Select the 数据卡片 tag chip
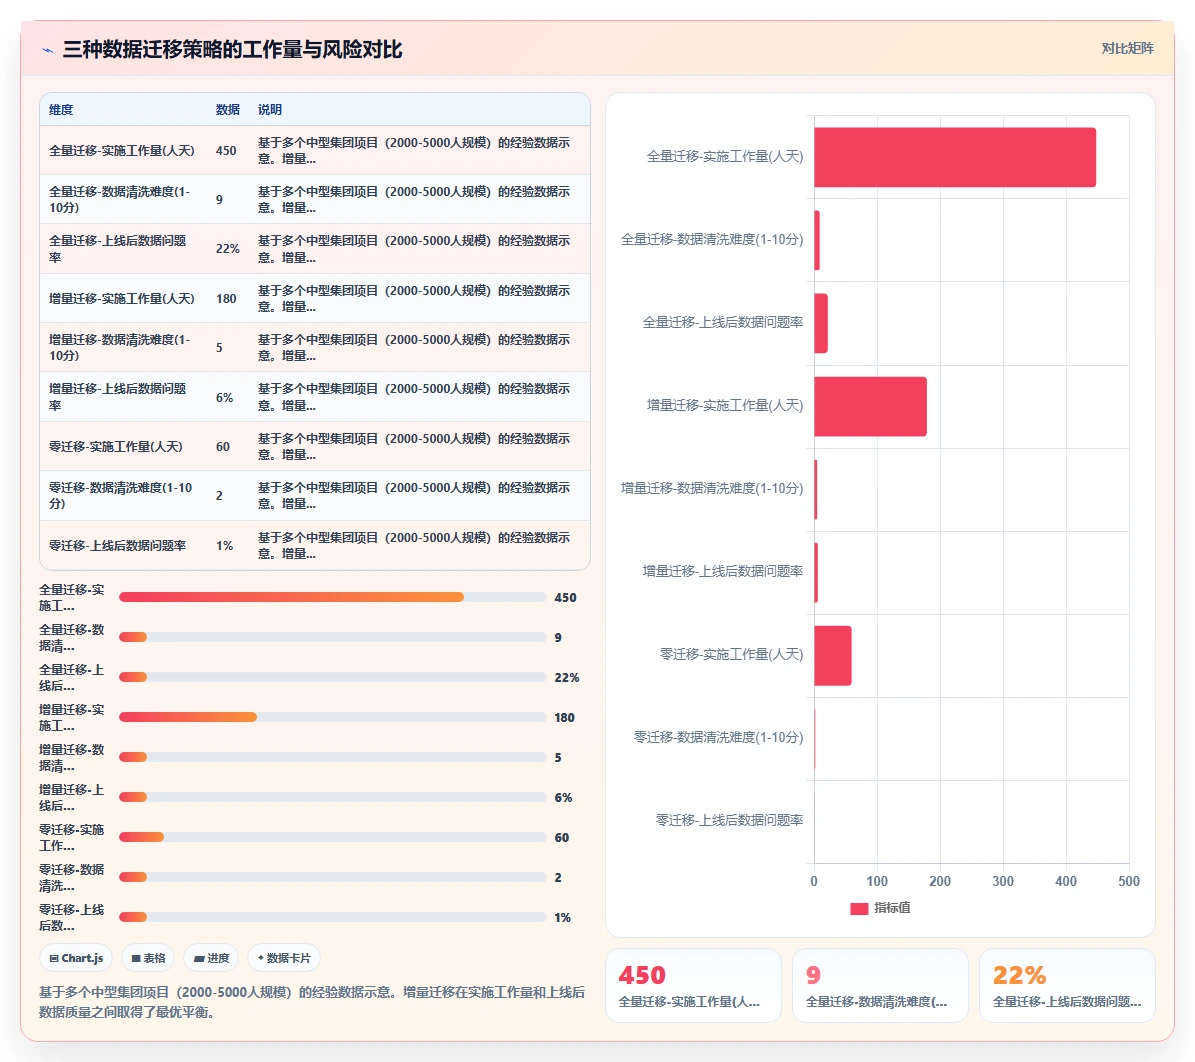Image resolution: width=1195 pixels, height=1062 pixels. (284, 958)
